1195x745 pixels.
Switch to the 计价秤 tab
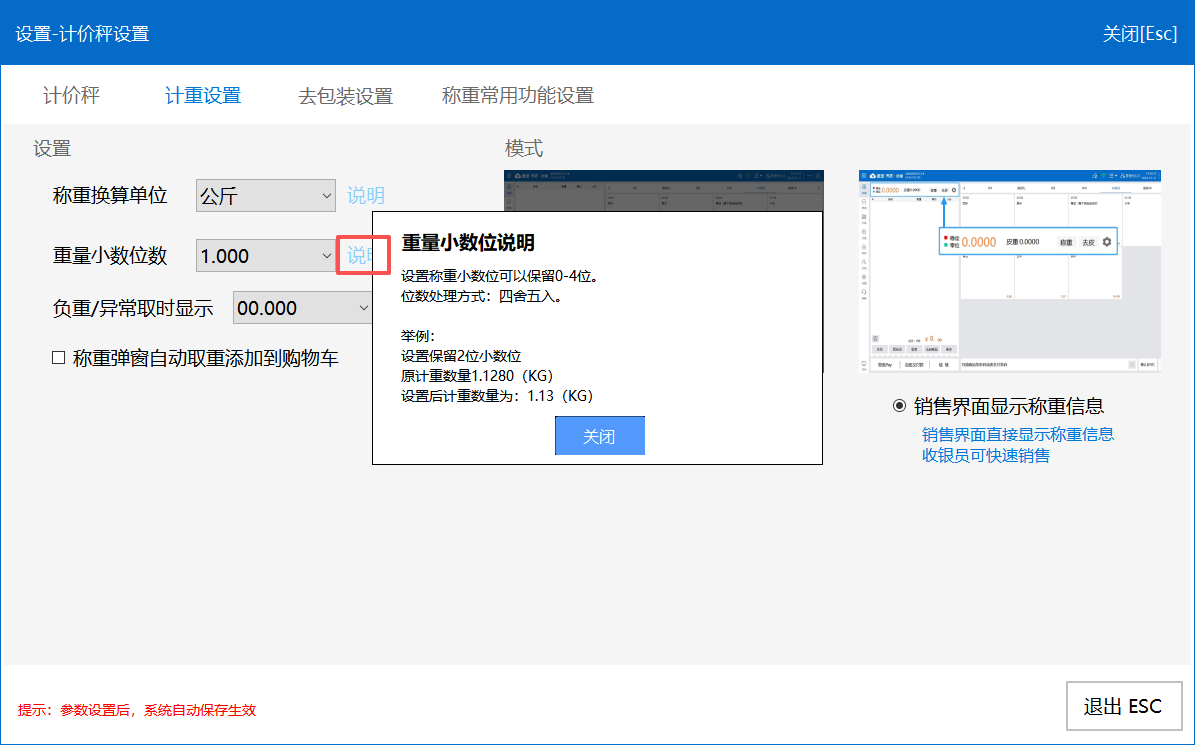(x=71, y=96)
